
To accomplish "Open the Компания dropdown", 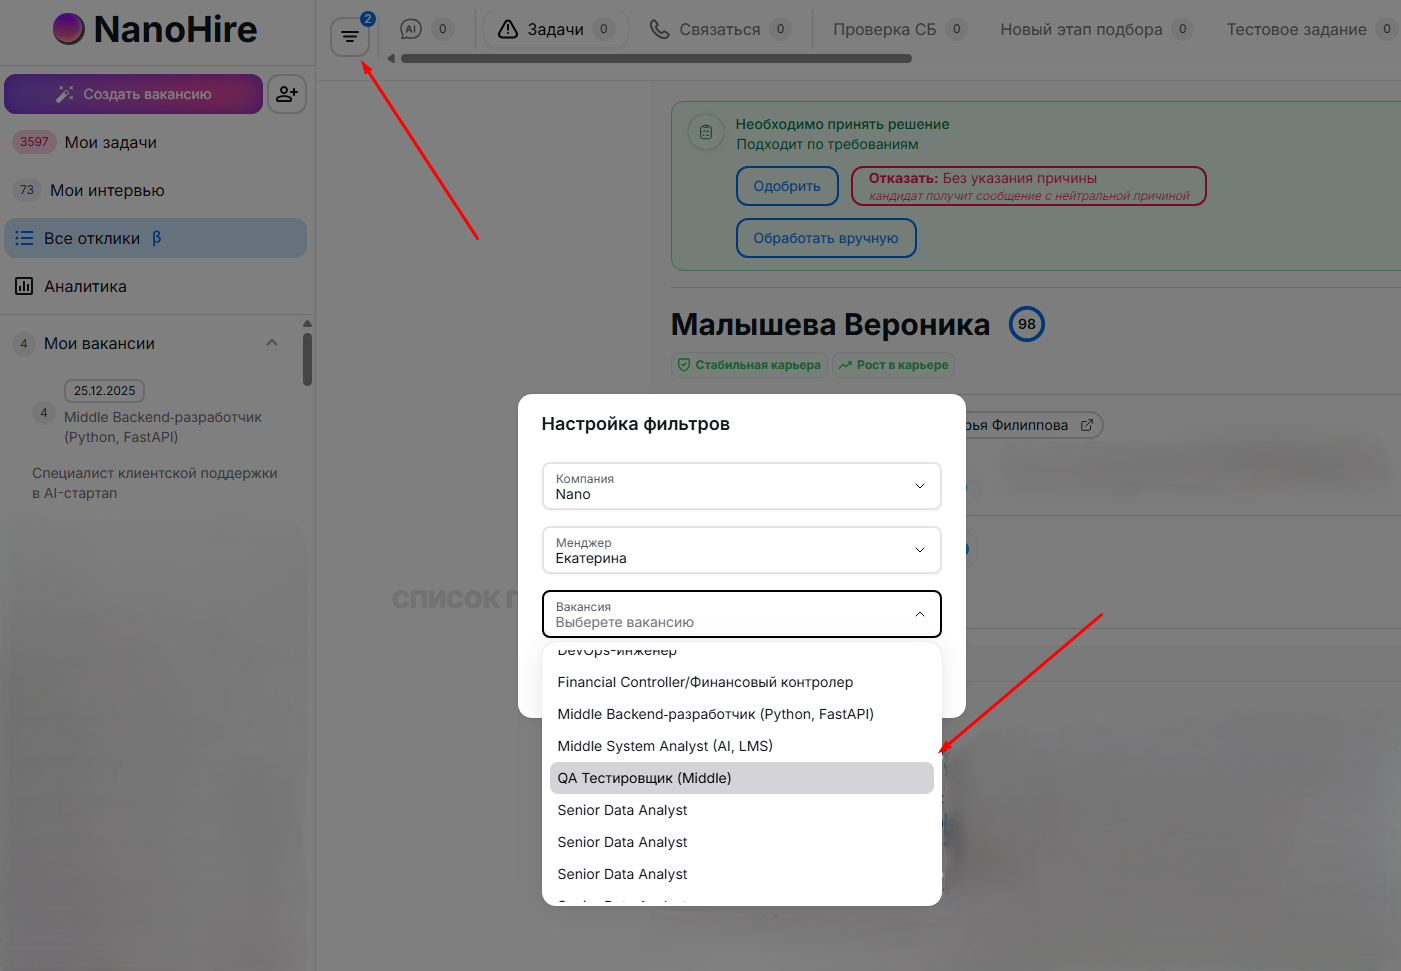I will 742,486.
